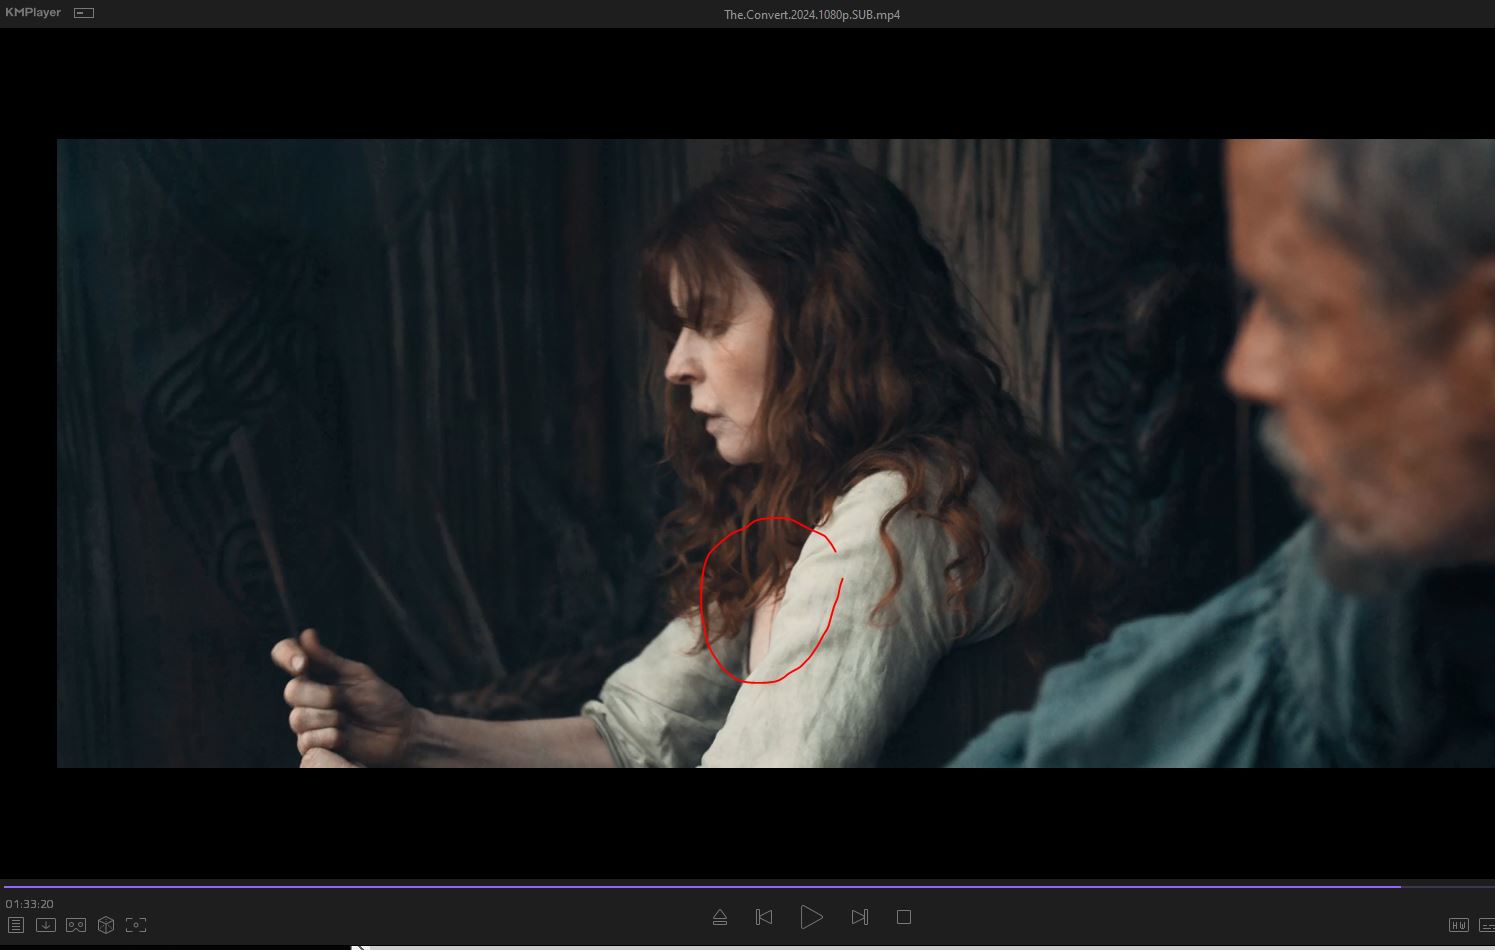1495x950 pixels.
Task: Open the playlist panel icon
Action: coord(16,925)
